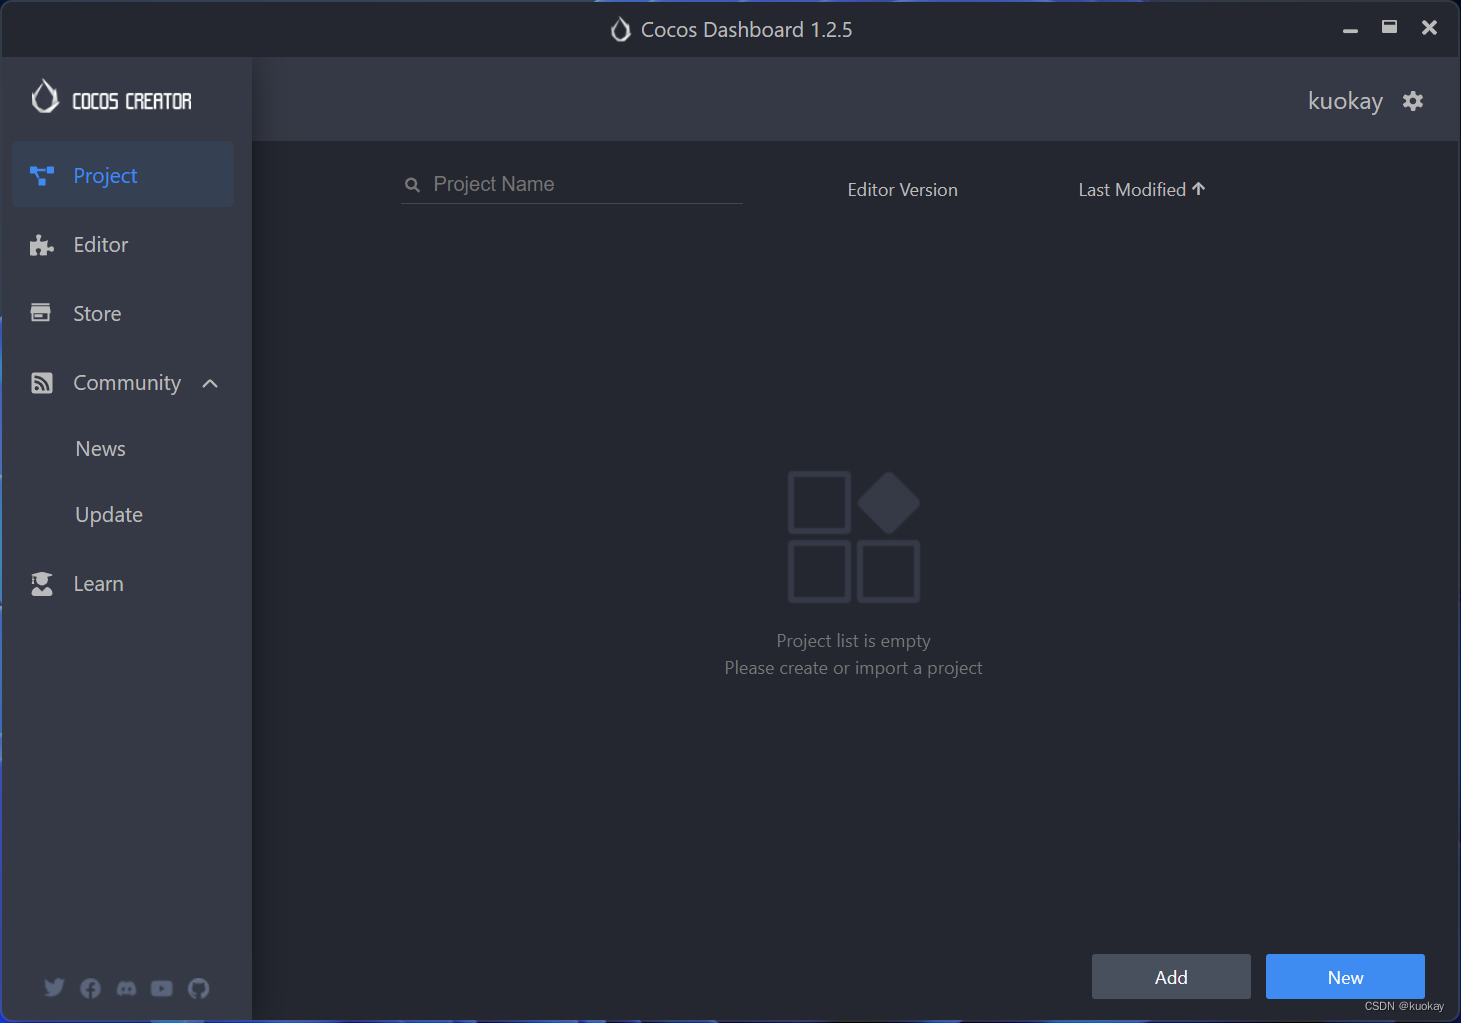Click the empty project list placeholder icon
This screenshot has width=1461, height=1023.
(x=854, y=537)
